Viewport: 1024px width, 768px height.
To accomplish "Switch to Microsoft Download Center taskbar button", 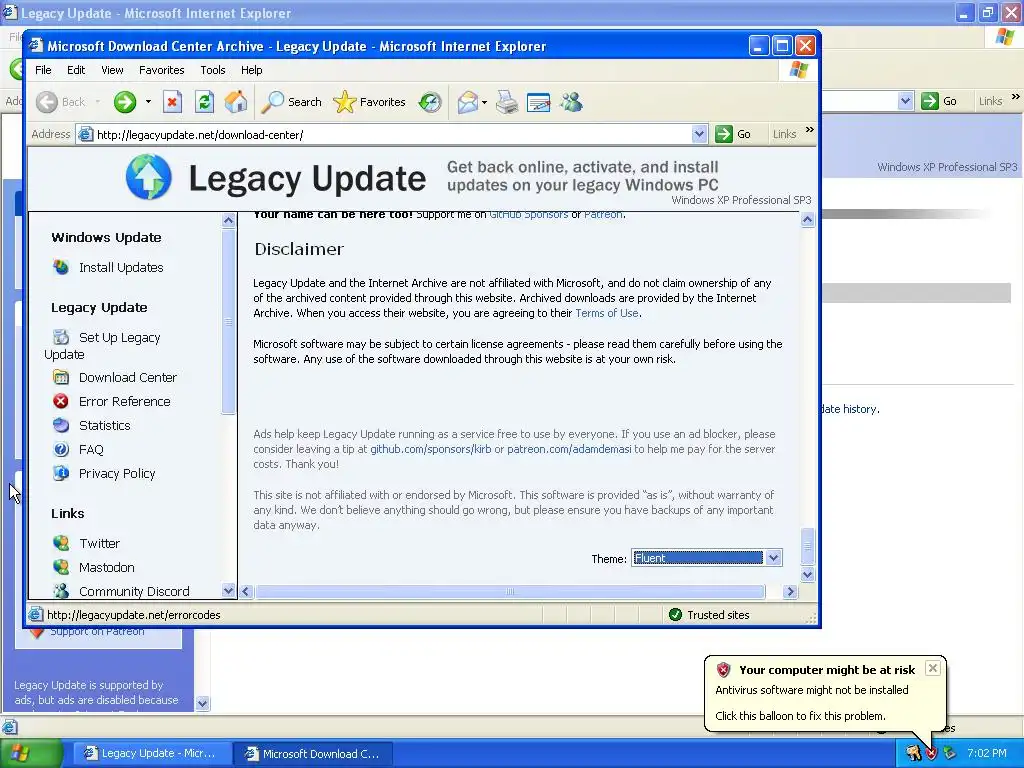I will pos(313,754).
